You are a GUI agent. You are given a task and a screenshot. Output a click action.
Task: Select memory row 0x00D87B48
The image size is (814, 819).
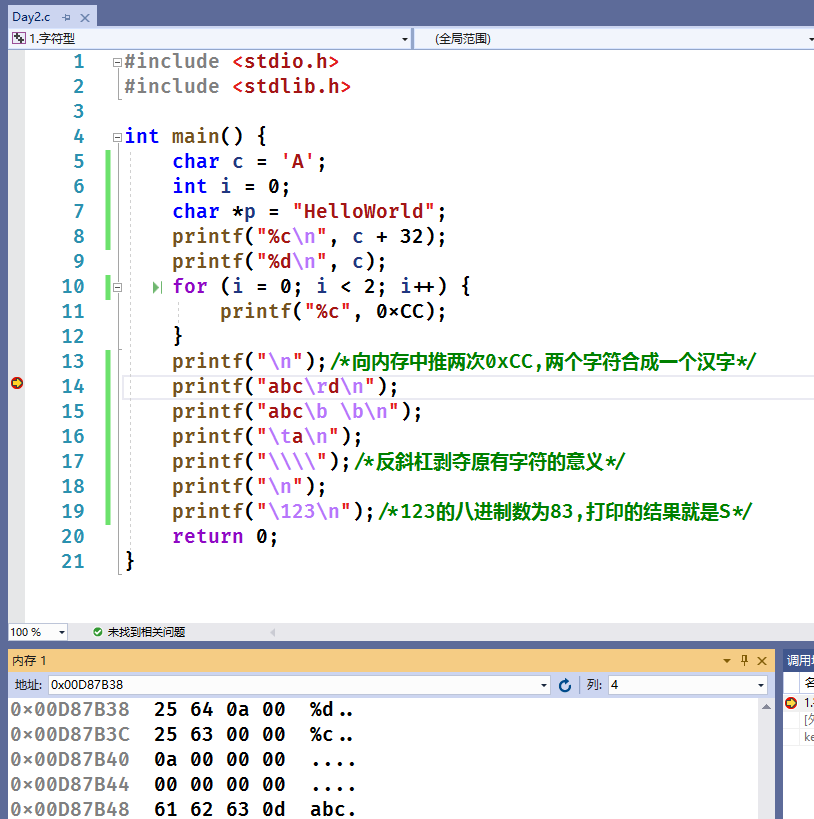(x=183, y=809)
